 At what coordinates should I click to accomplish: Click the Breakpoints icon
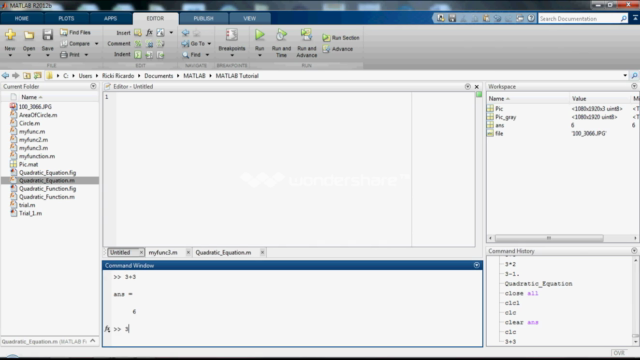pyautogui.click(x=231, y=35)
